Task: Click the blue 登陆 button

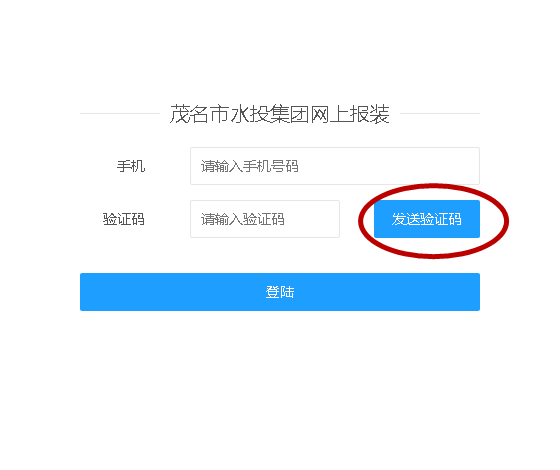Action: [280, 292]
